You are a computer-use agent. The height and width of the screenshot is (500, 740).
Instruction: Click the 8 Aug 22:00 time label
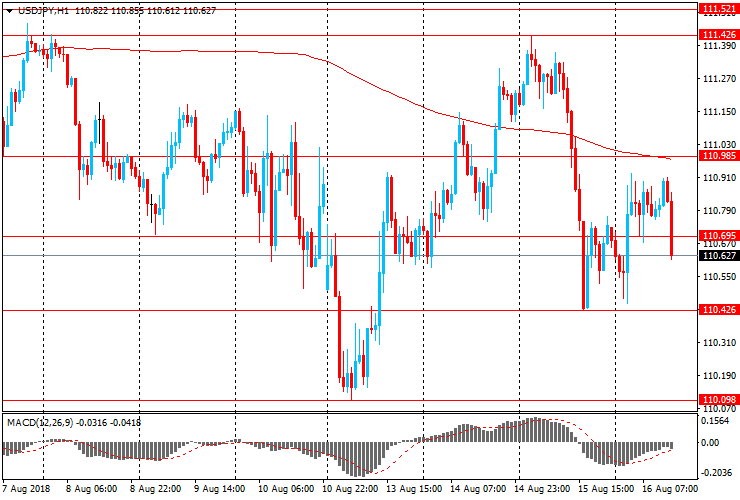click(x=155, y=488)
